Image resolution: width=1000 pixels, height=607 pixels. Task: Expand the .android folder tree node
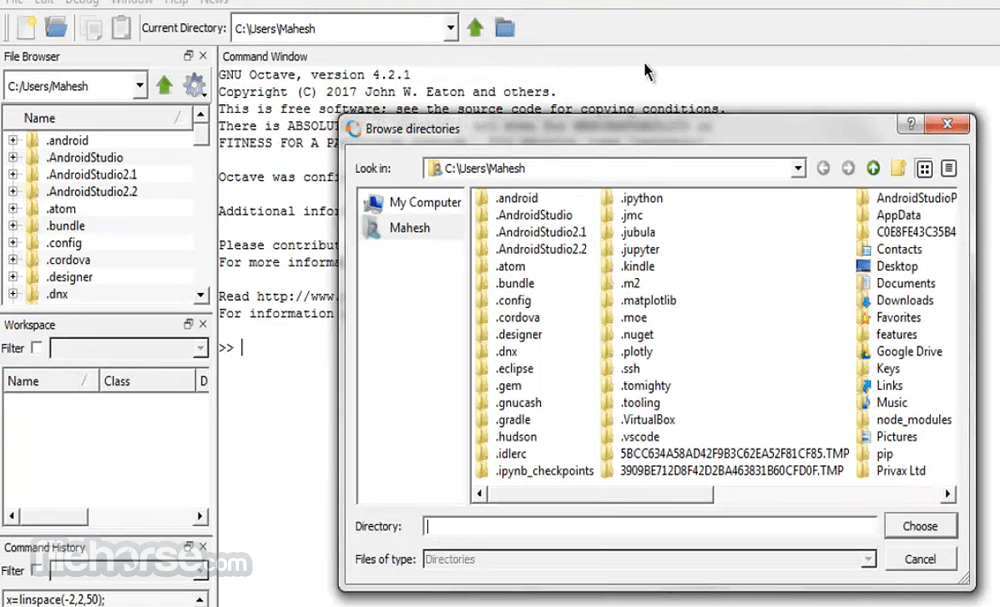tap(13, 140)
